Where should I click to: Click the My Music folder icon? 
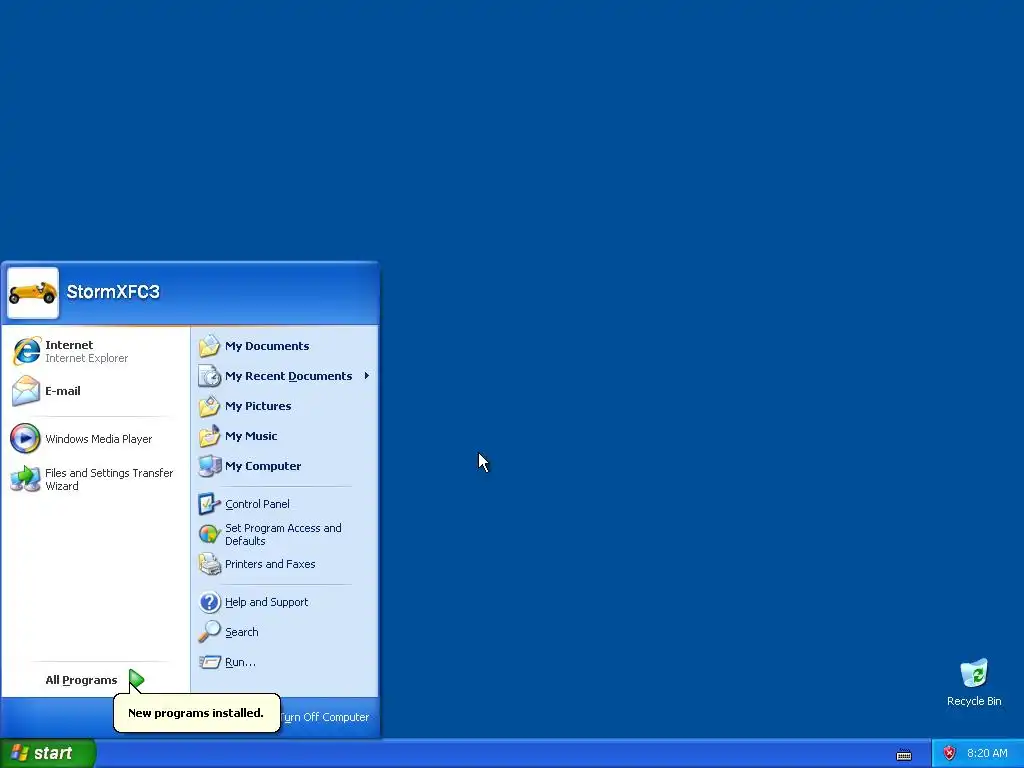[210, 436]
